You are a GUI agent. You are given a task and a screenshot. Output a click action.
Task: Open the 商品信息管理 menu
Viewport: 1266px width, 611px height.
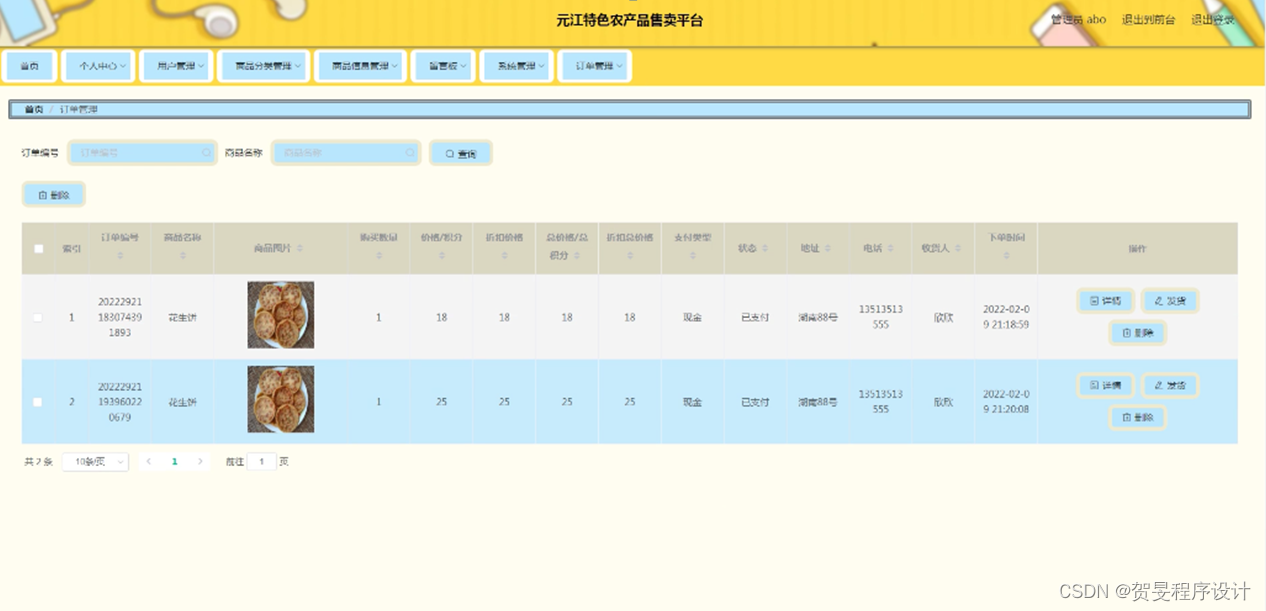(x=360, y=65)
